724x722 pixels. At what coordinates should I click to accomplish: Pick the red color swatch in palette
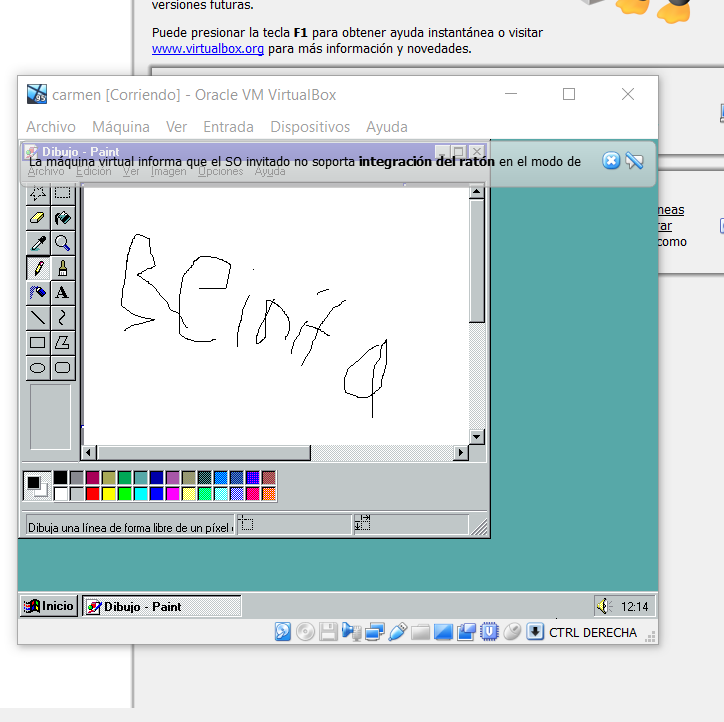pos(93,494)
